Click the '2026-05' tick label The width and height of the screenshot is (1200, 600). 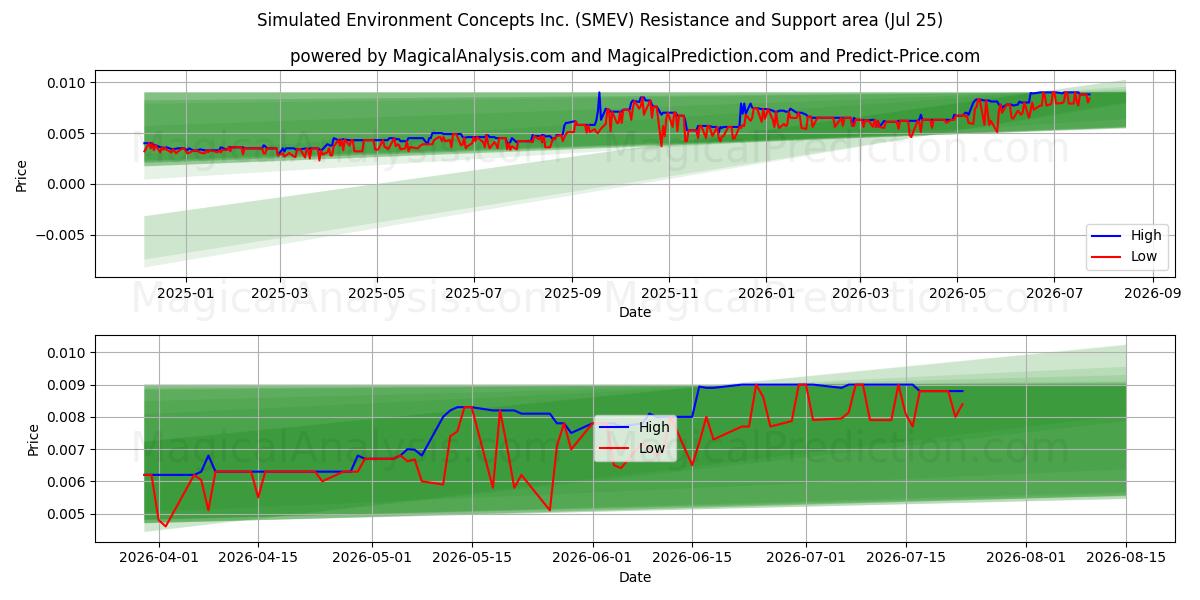tap(957, 293)
